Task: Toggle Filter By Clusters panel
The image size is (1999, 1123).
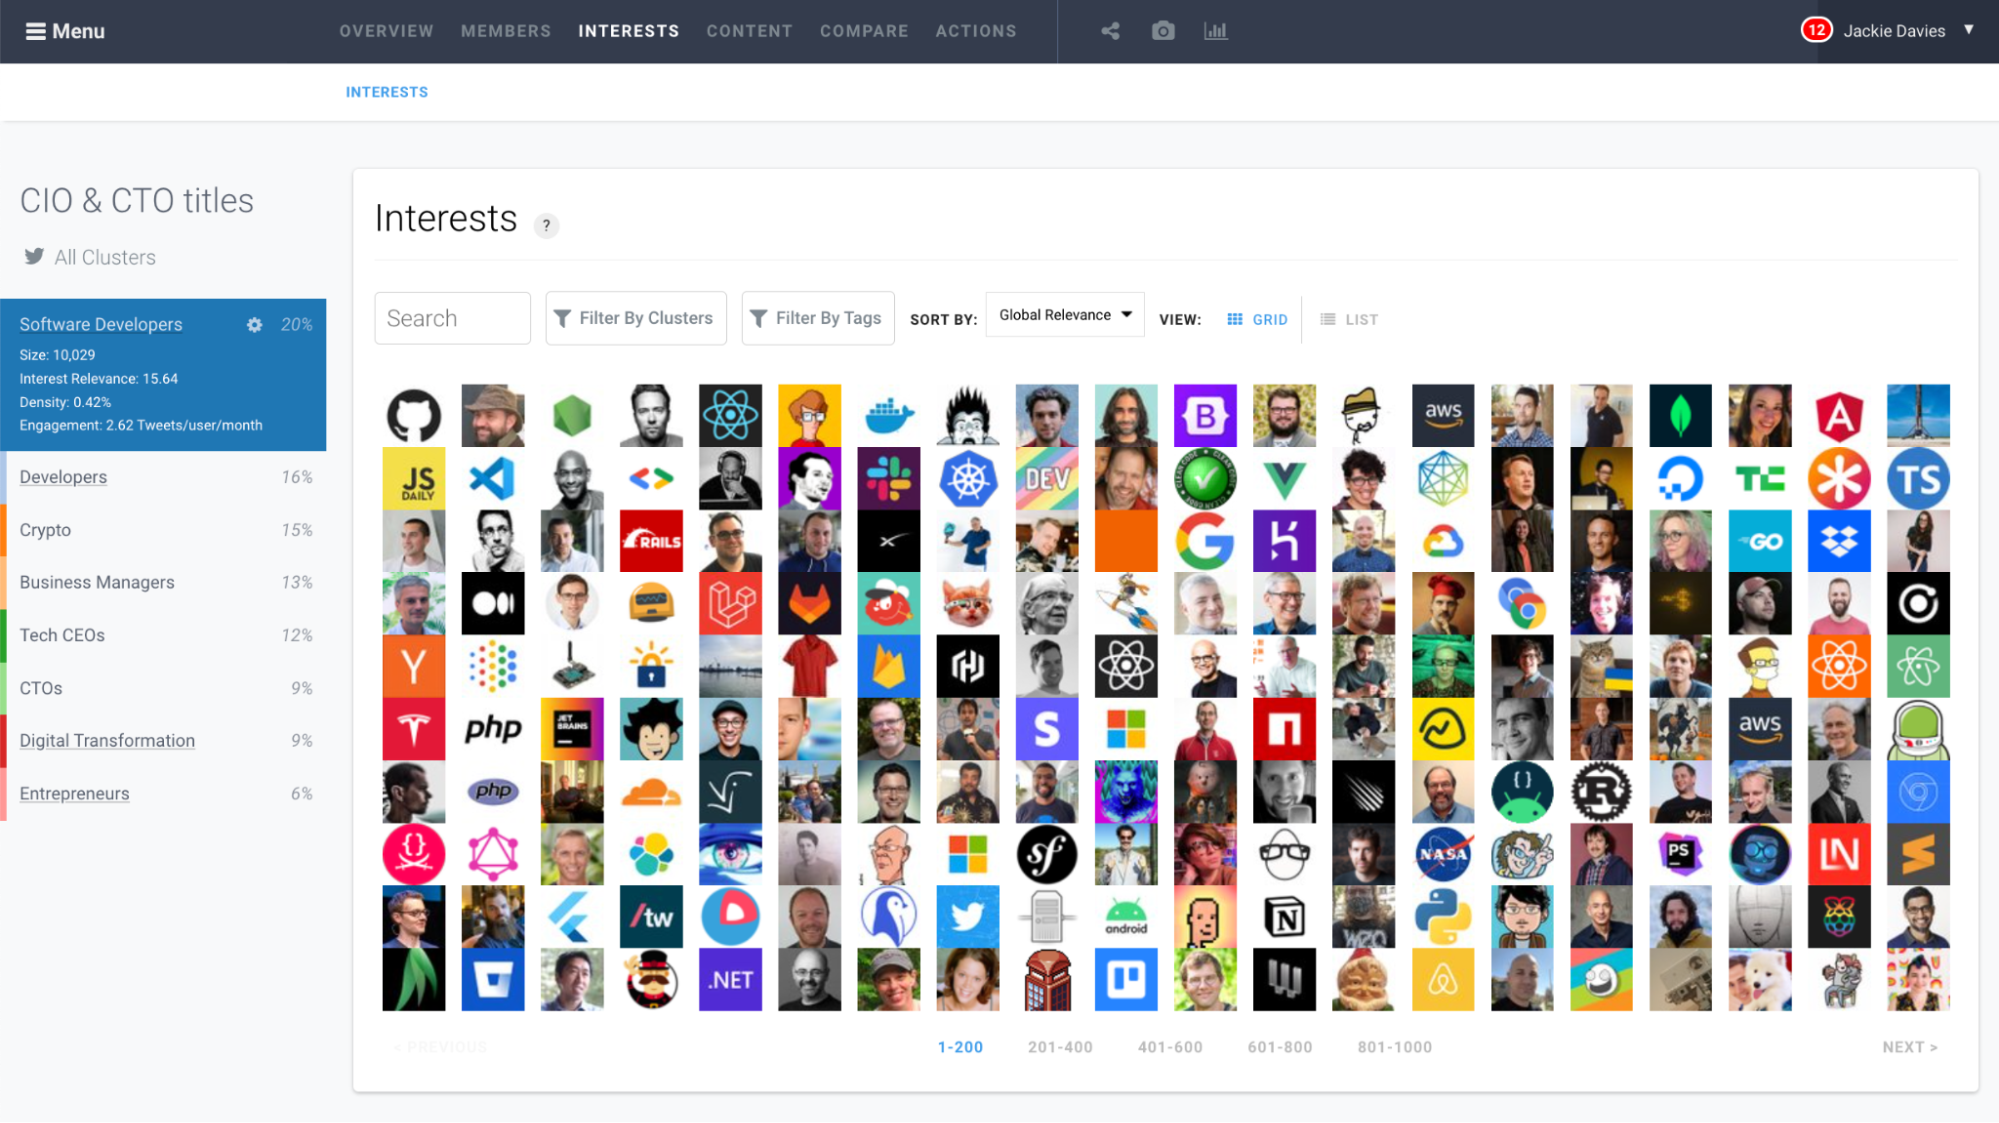Action: [636, 319]
